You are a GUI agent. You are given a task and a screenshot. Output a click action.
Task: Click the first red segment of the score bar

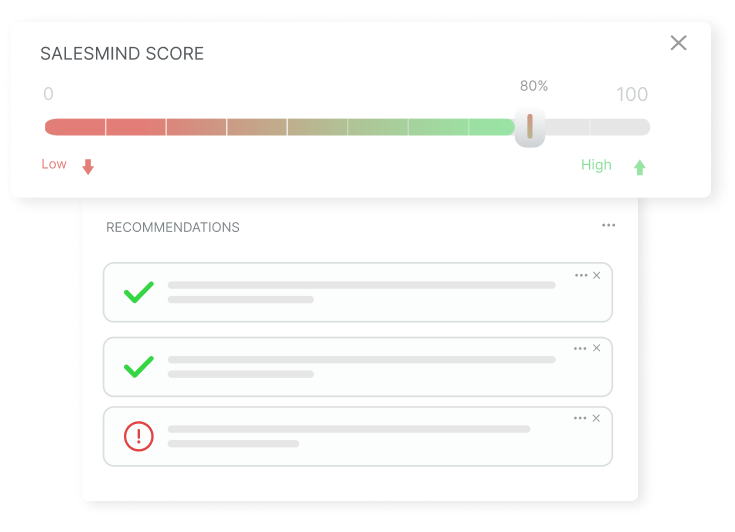pos(75,127)
